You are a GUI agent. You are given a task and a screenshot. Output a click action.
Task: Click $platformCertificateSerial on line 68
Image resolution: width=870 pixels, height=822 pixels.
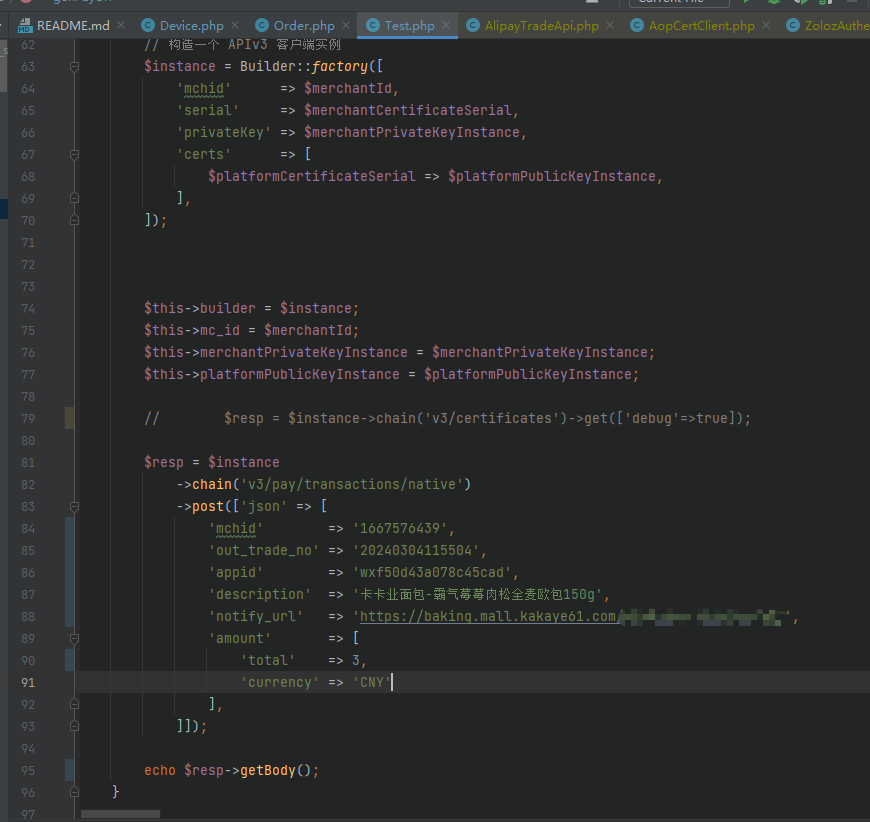coord(311,176)
